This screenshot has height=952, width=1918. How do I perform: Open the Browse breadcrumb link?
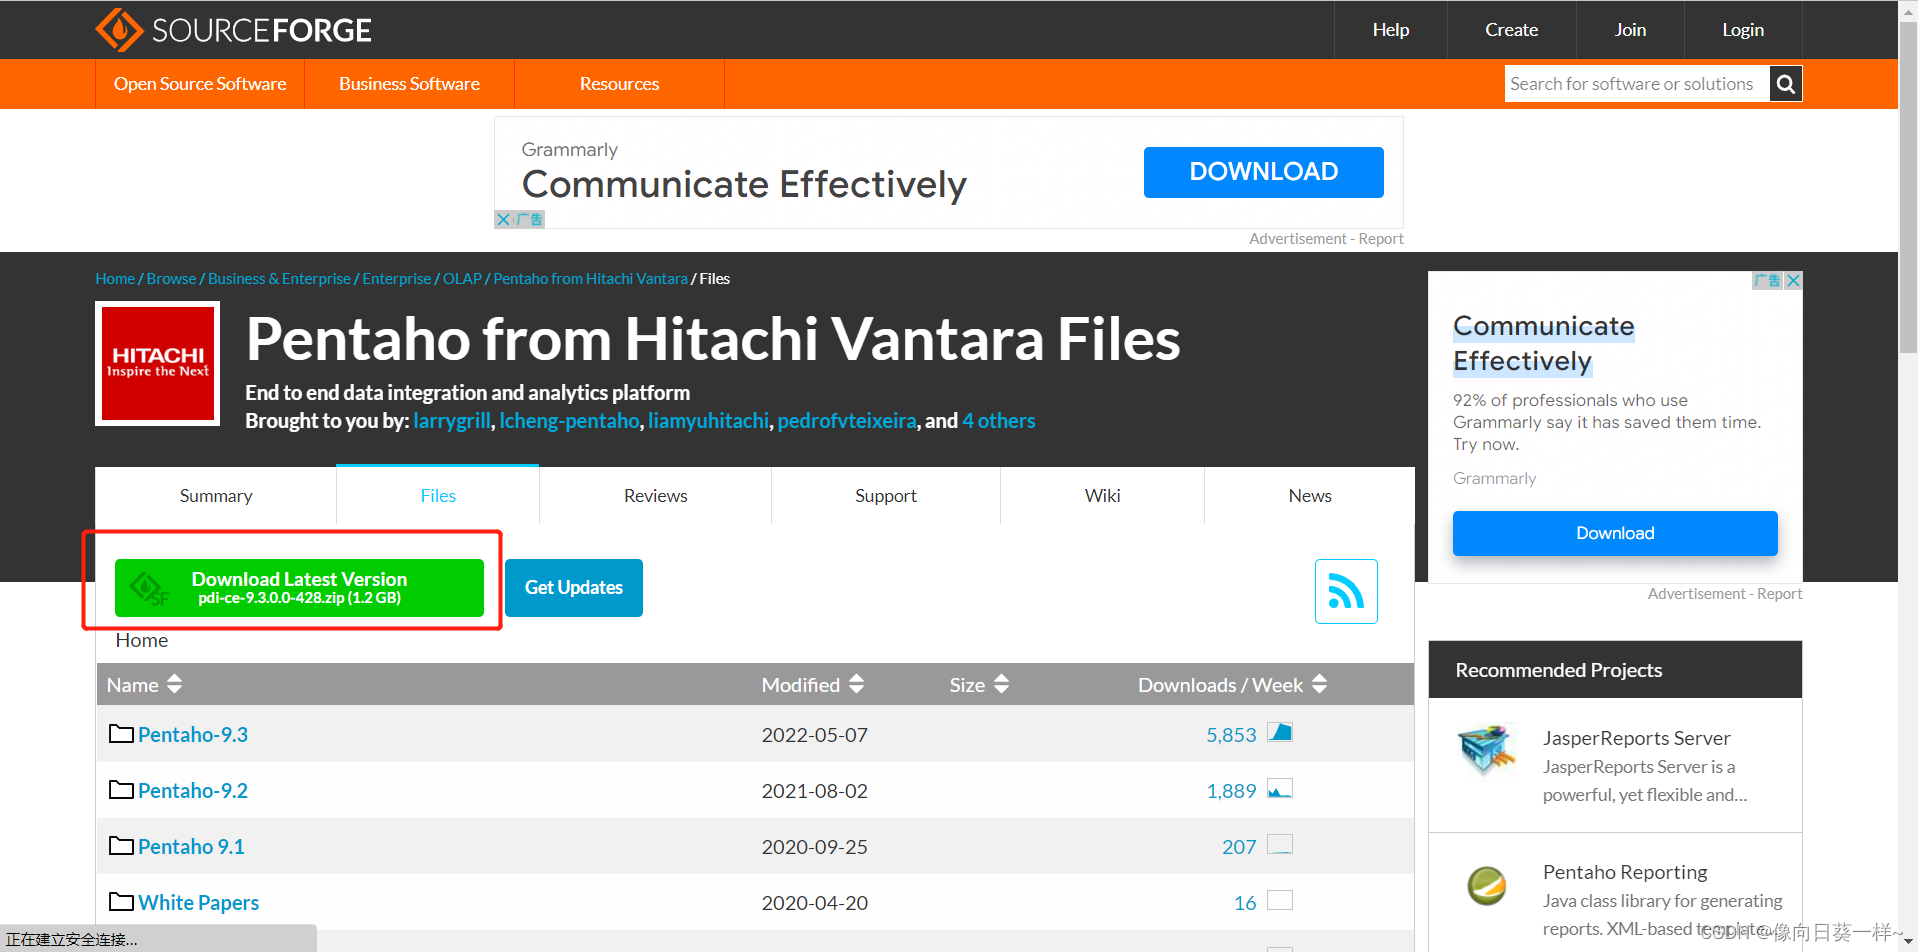click(172, 279)
